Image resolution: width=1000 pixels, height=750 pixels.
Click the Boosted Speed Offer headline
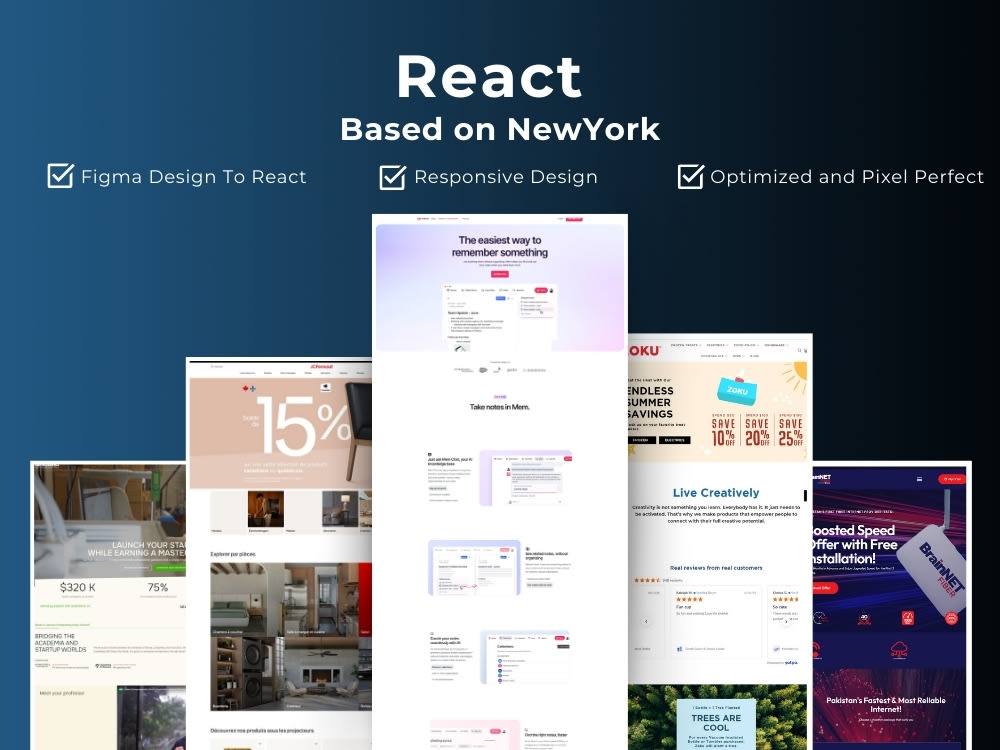pos(853,544)
